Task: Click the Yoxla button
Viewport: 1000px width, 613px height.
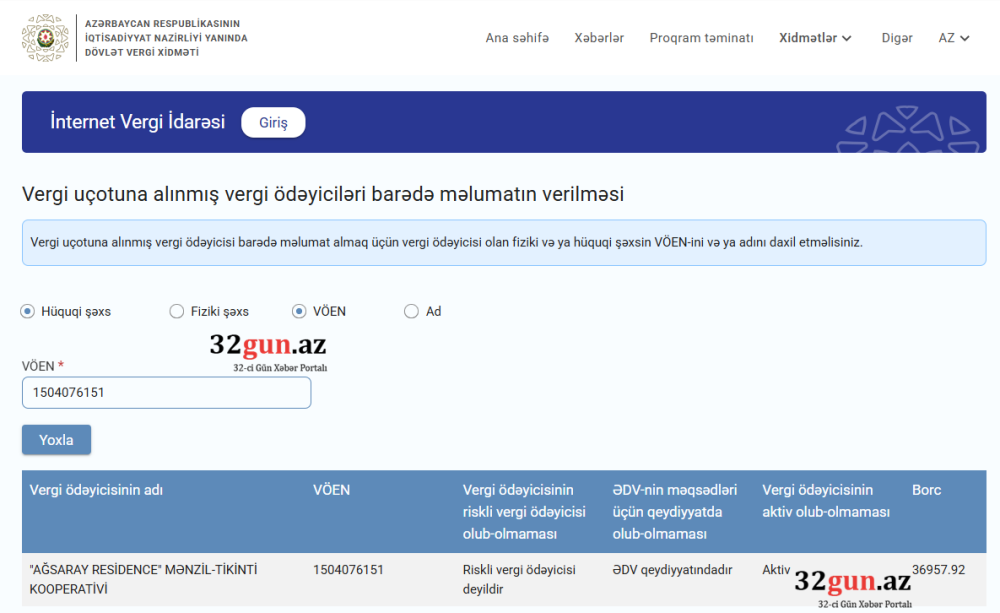Action: (56, 440)
